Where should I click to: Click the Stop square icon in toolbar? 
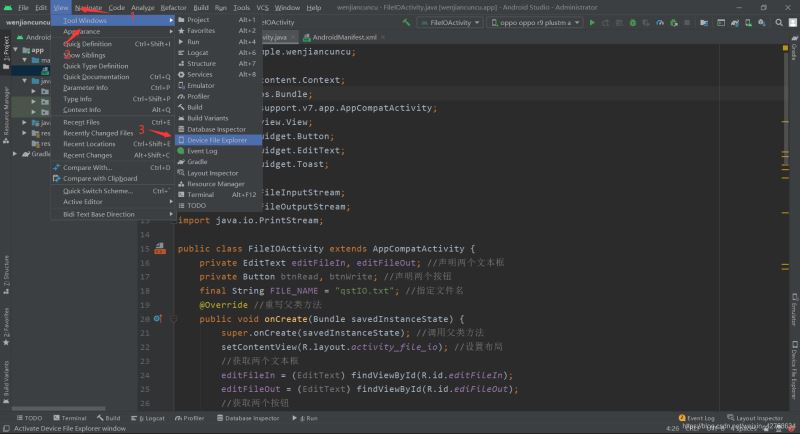[687, 23]
